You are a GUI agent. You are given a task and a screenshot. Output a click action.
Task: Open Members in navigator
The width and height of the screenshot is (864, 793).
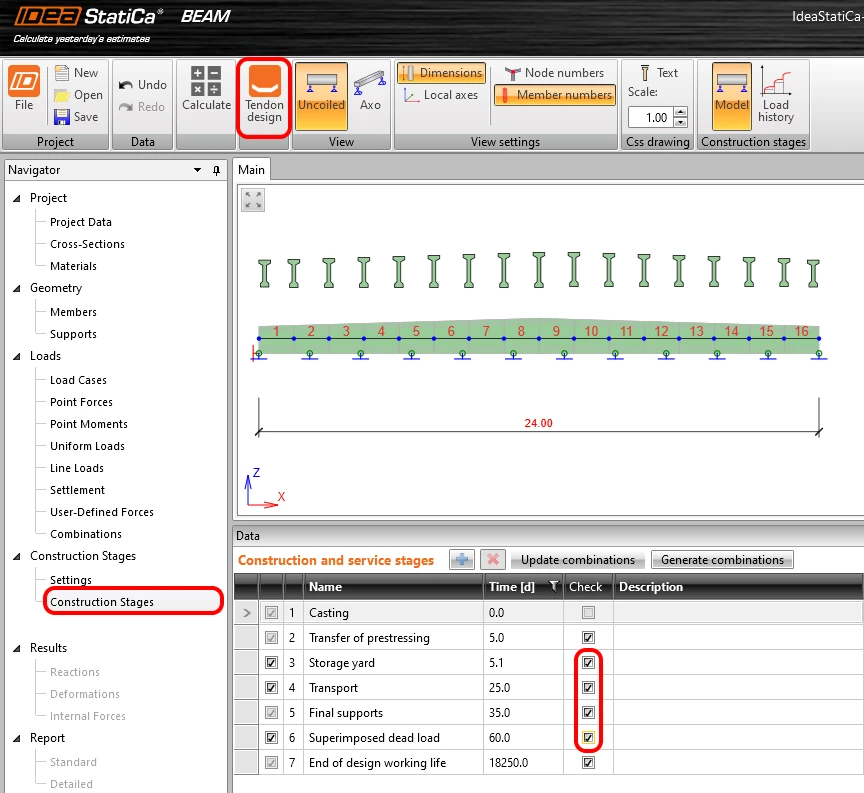pos(73,312)
